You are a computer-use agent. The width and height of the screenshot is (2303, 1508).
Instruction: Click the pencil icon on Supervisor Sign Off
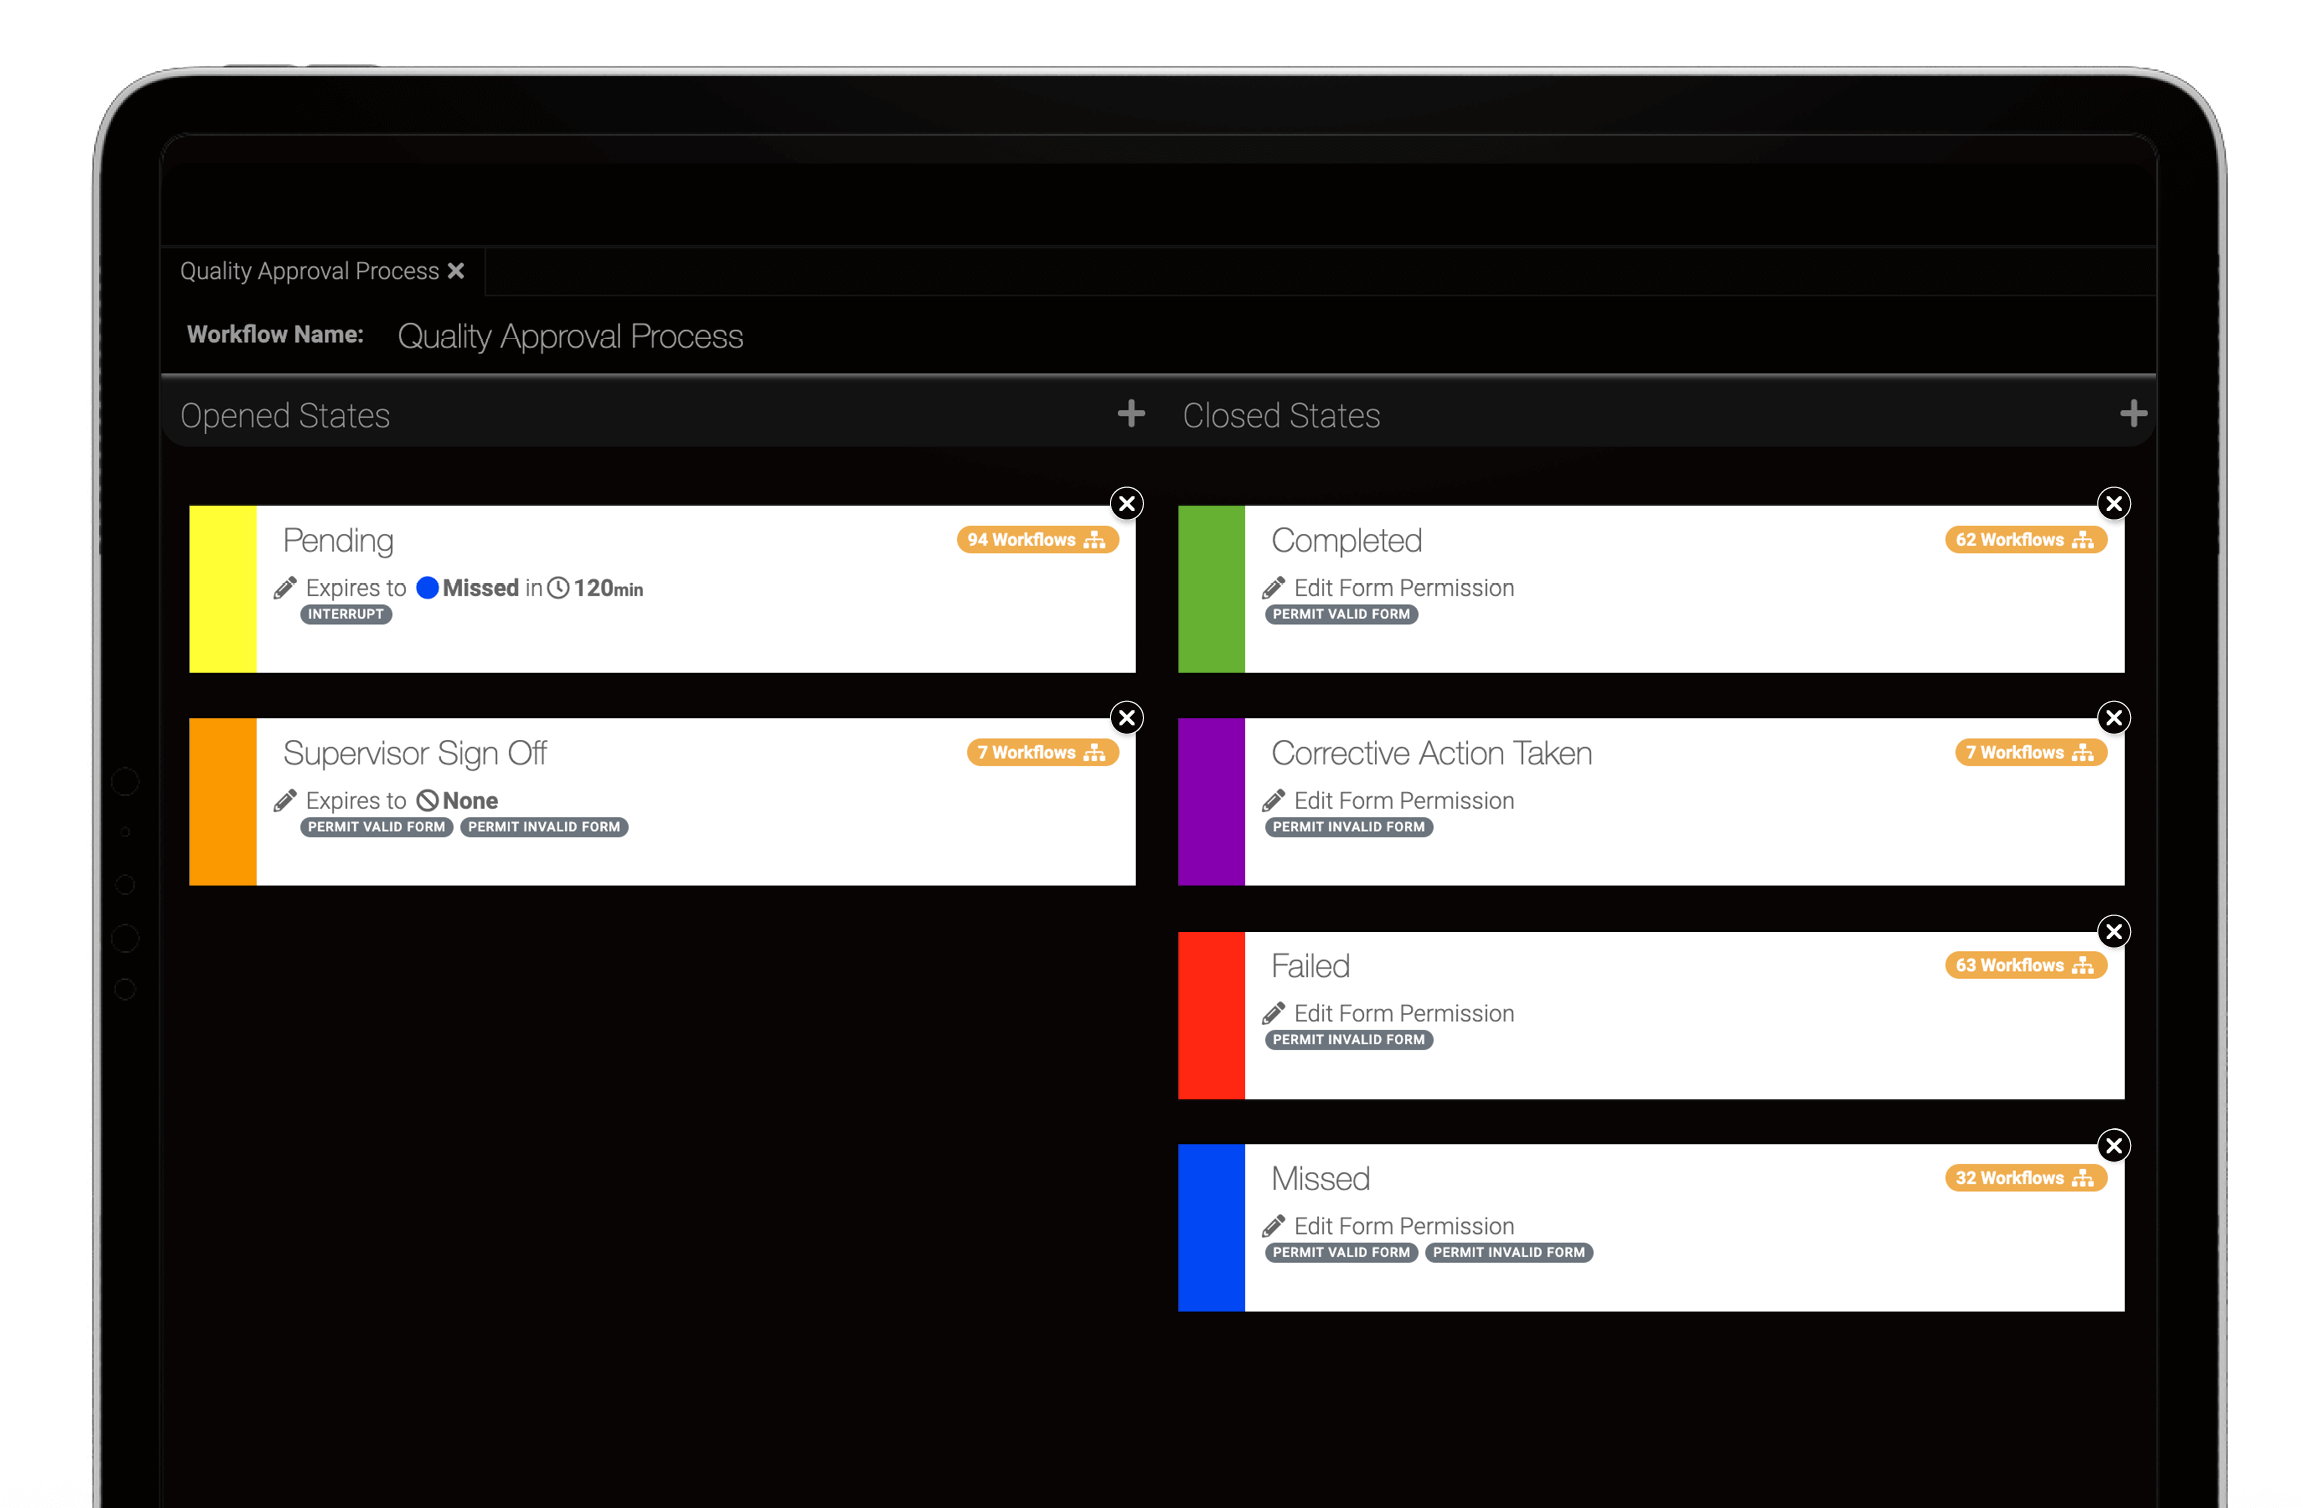[x=286, y=800]
